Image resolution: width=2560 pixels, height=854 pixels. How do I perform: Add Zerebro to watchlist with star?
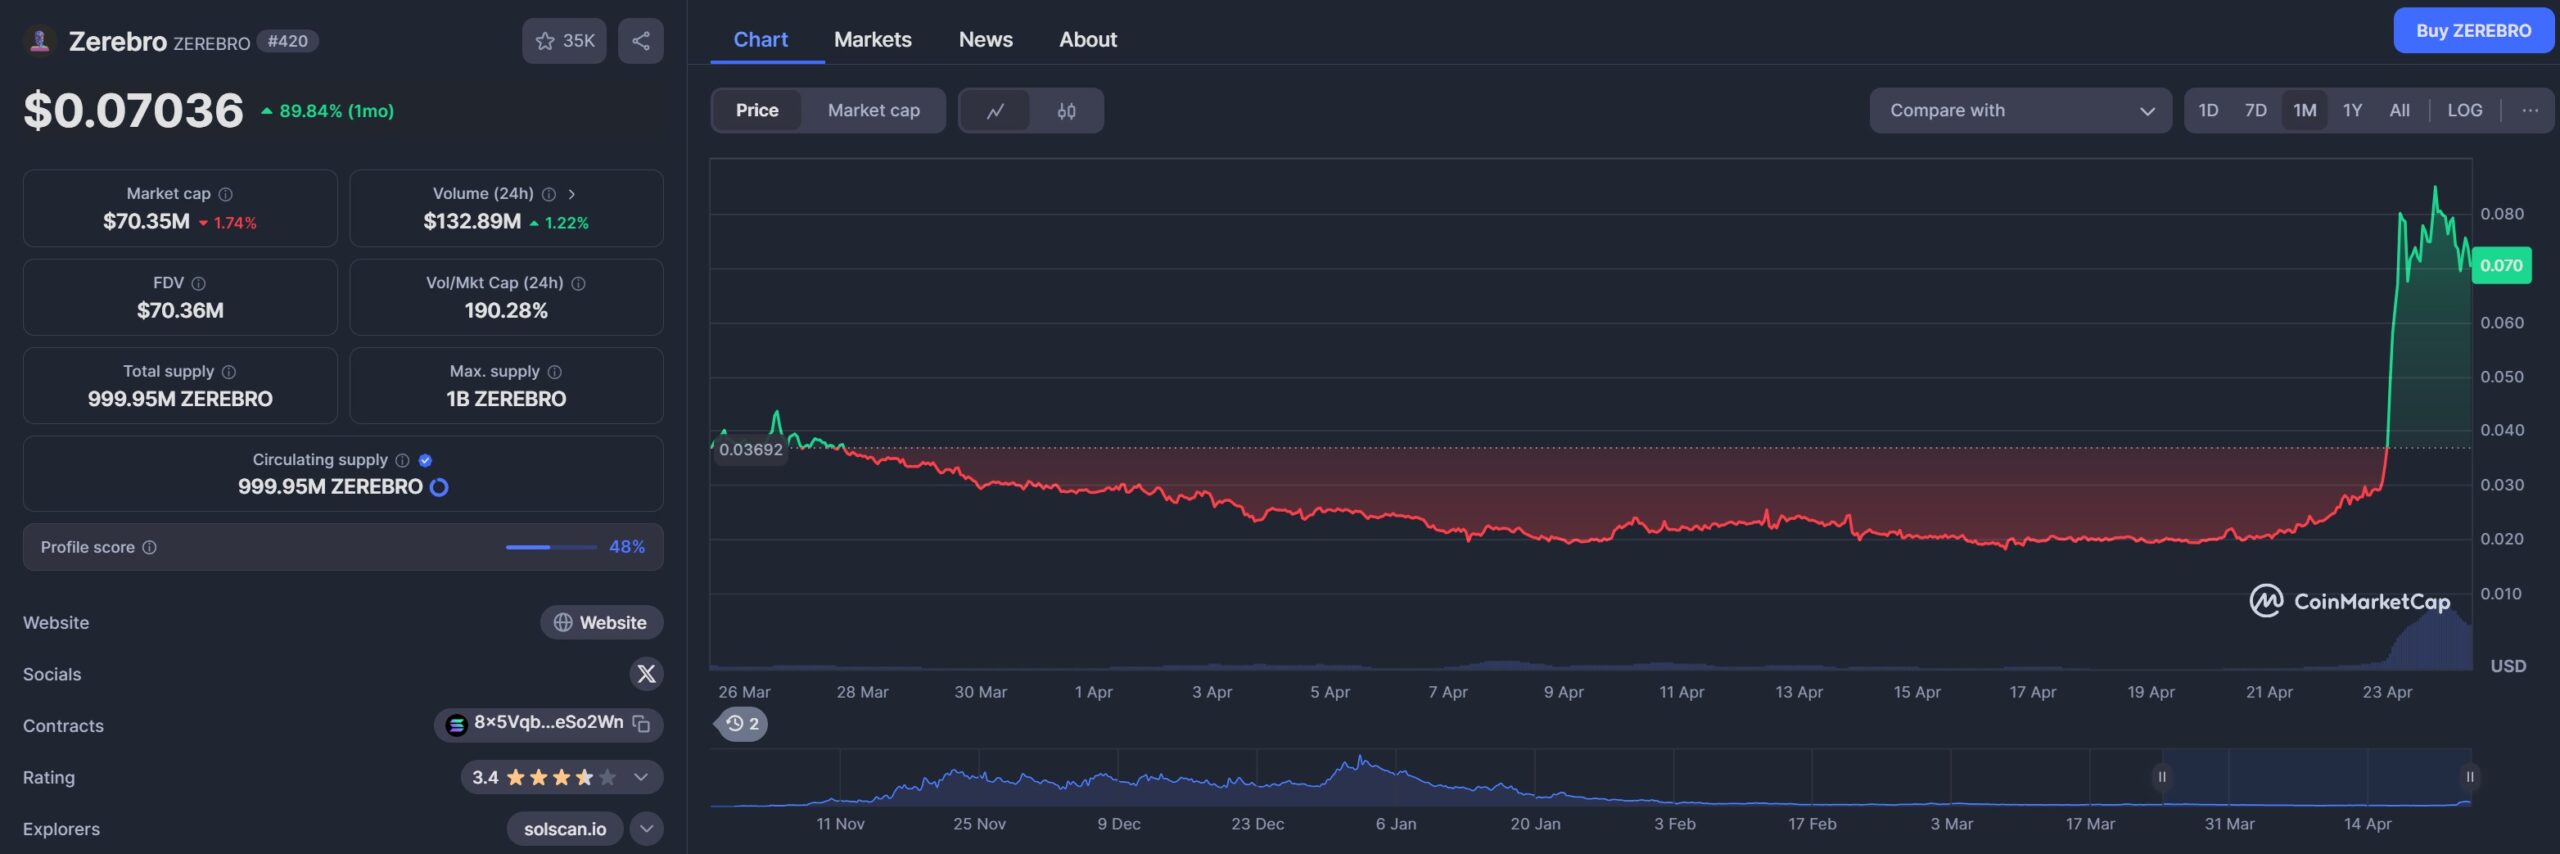[564, 41]
